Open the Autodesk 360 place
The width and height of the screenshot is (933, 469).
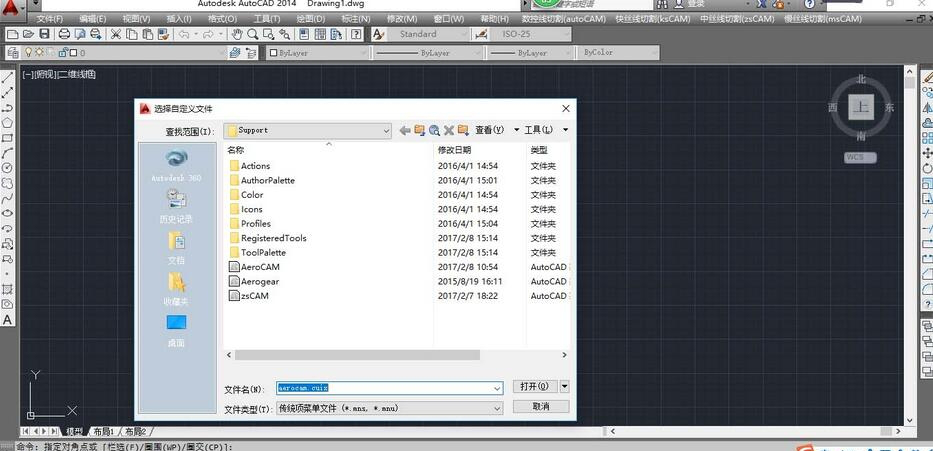[176, 165]
